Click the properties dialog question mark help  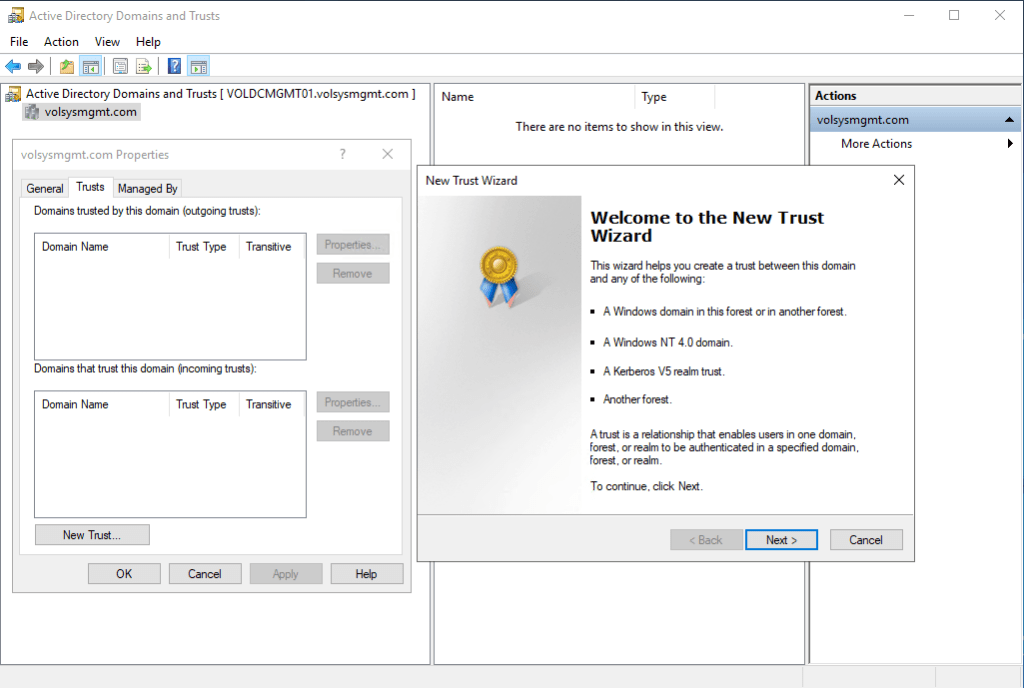[343, 154]
